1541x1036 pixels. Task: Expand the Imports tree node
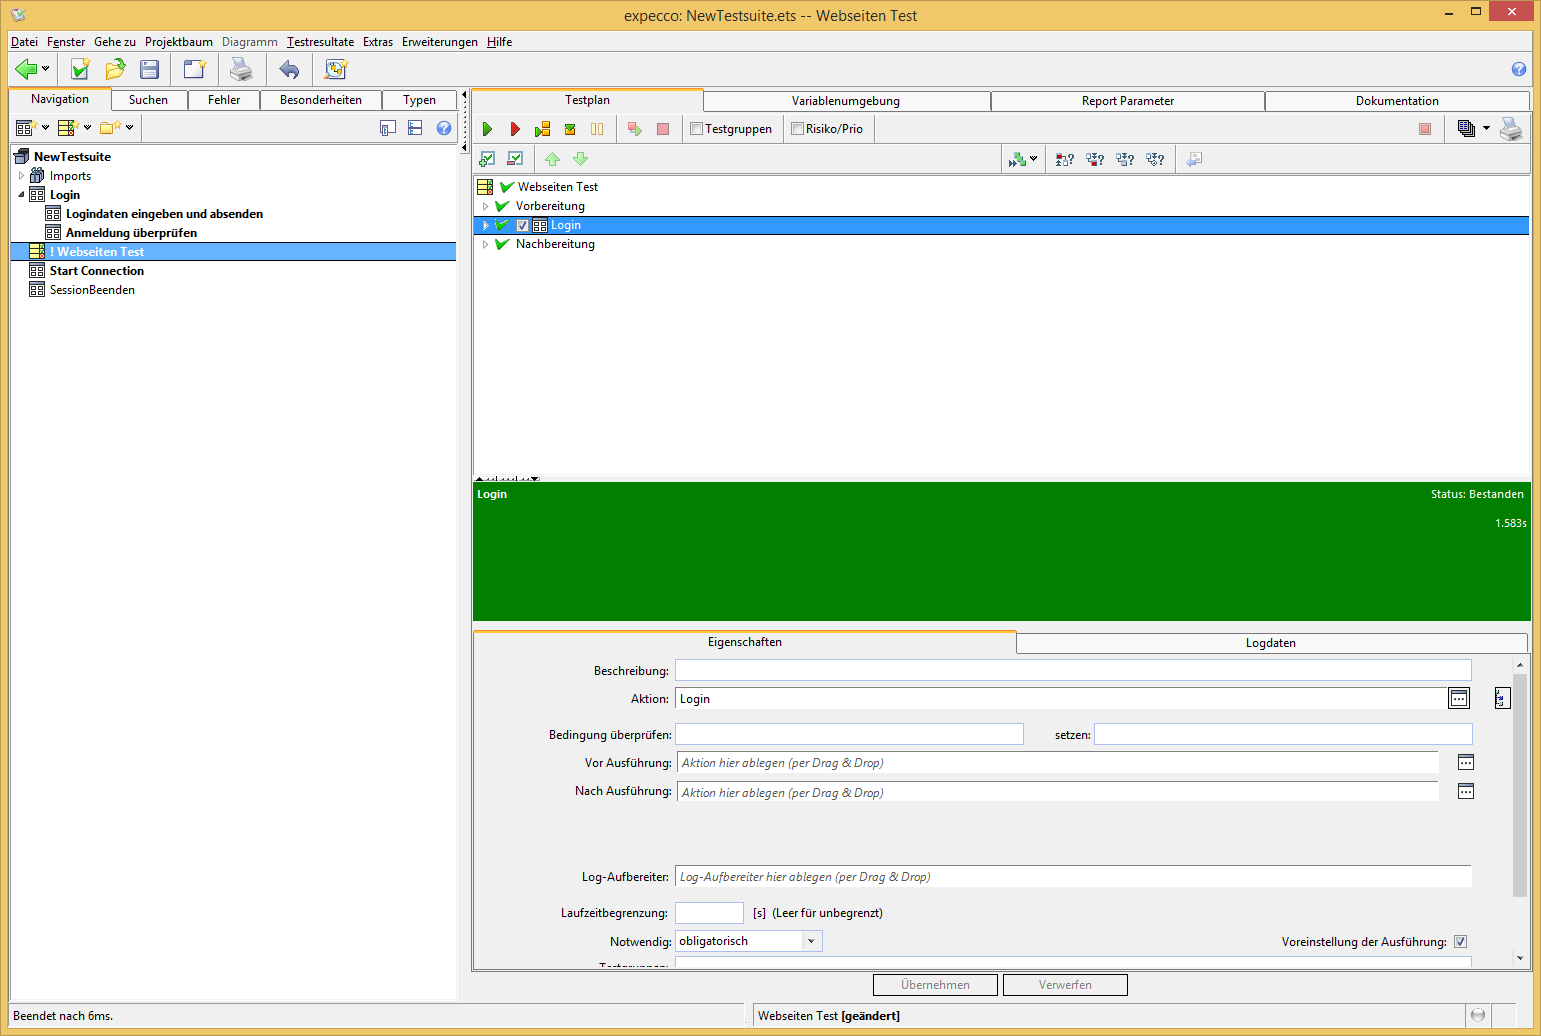pos(21,176)
